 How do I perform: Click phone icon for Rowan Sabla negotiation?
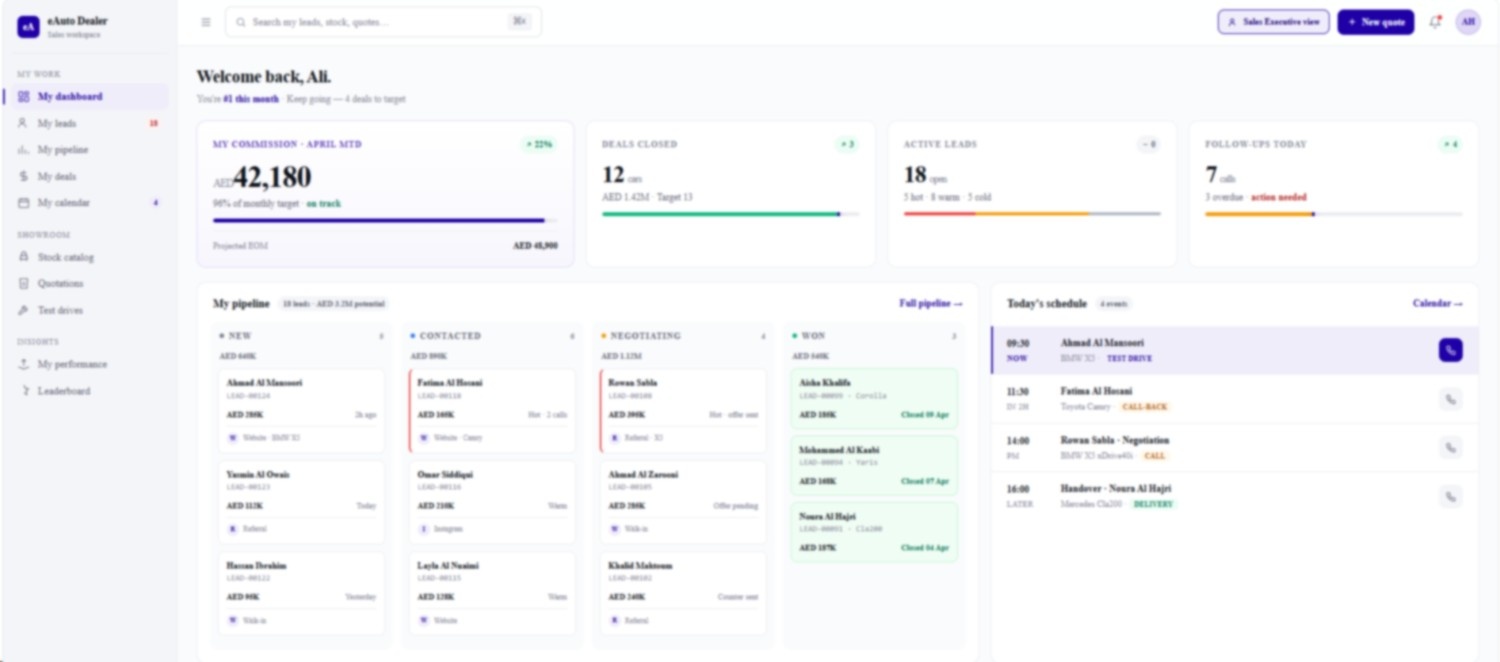pyautogui.click(x=1450, y=447)
